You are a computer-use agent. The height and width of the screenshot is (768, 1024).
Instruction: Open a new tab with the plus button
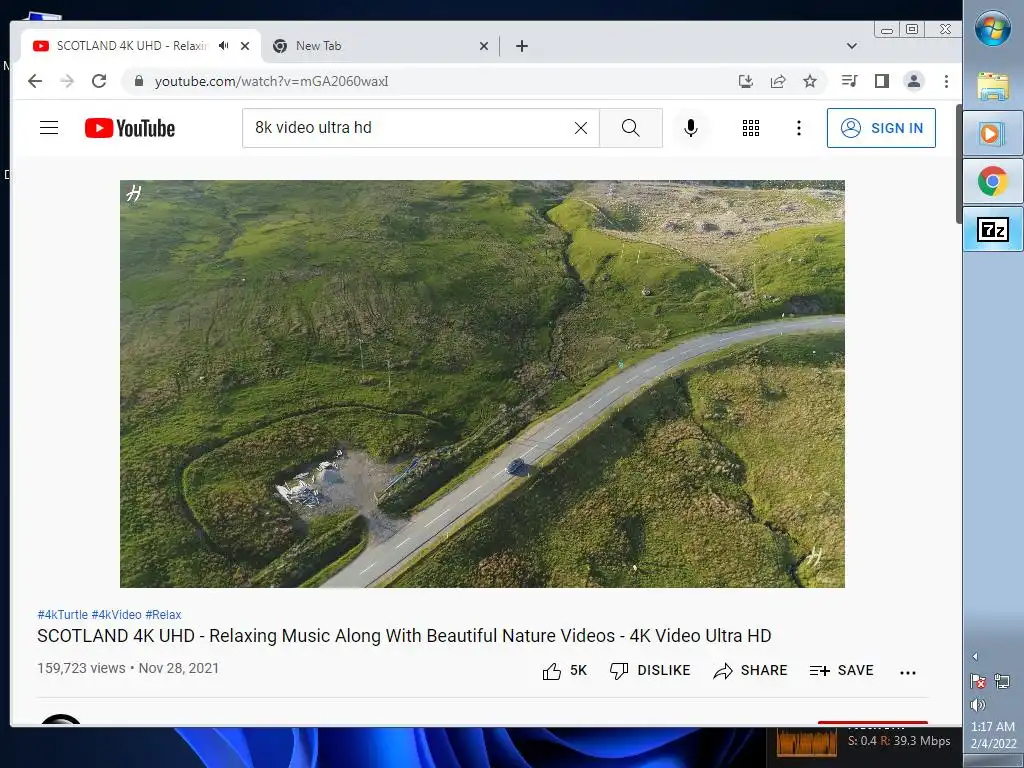[x=522, y=46]
